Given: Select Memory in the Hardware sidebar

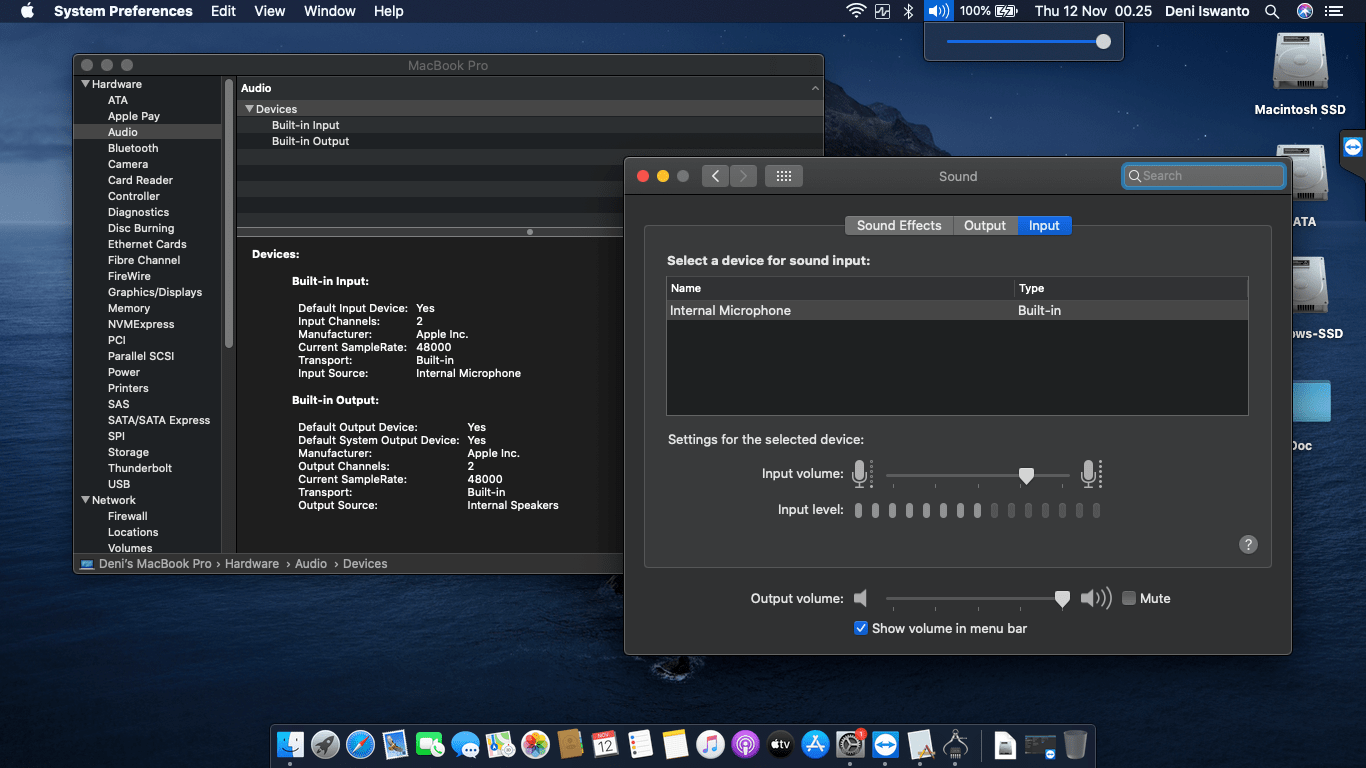Looking at the screenshot, I should (x=129, y=308).
